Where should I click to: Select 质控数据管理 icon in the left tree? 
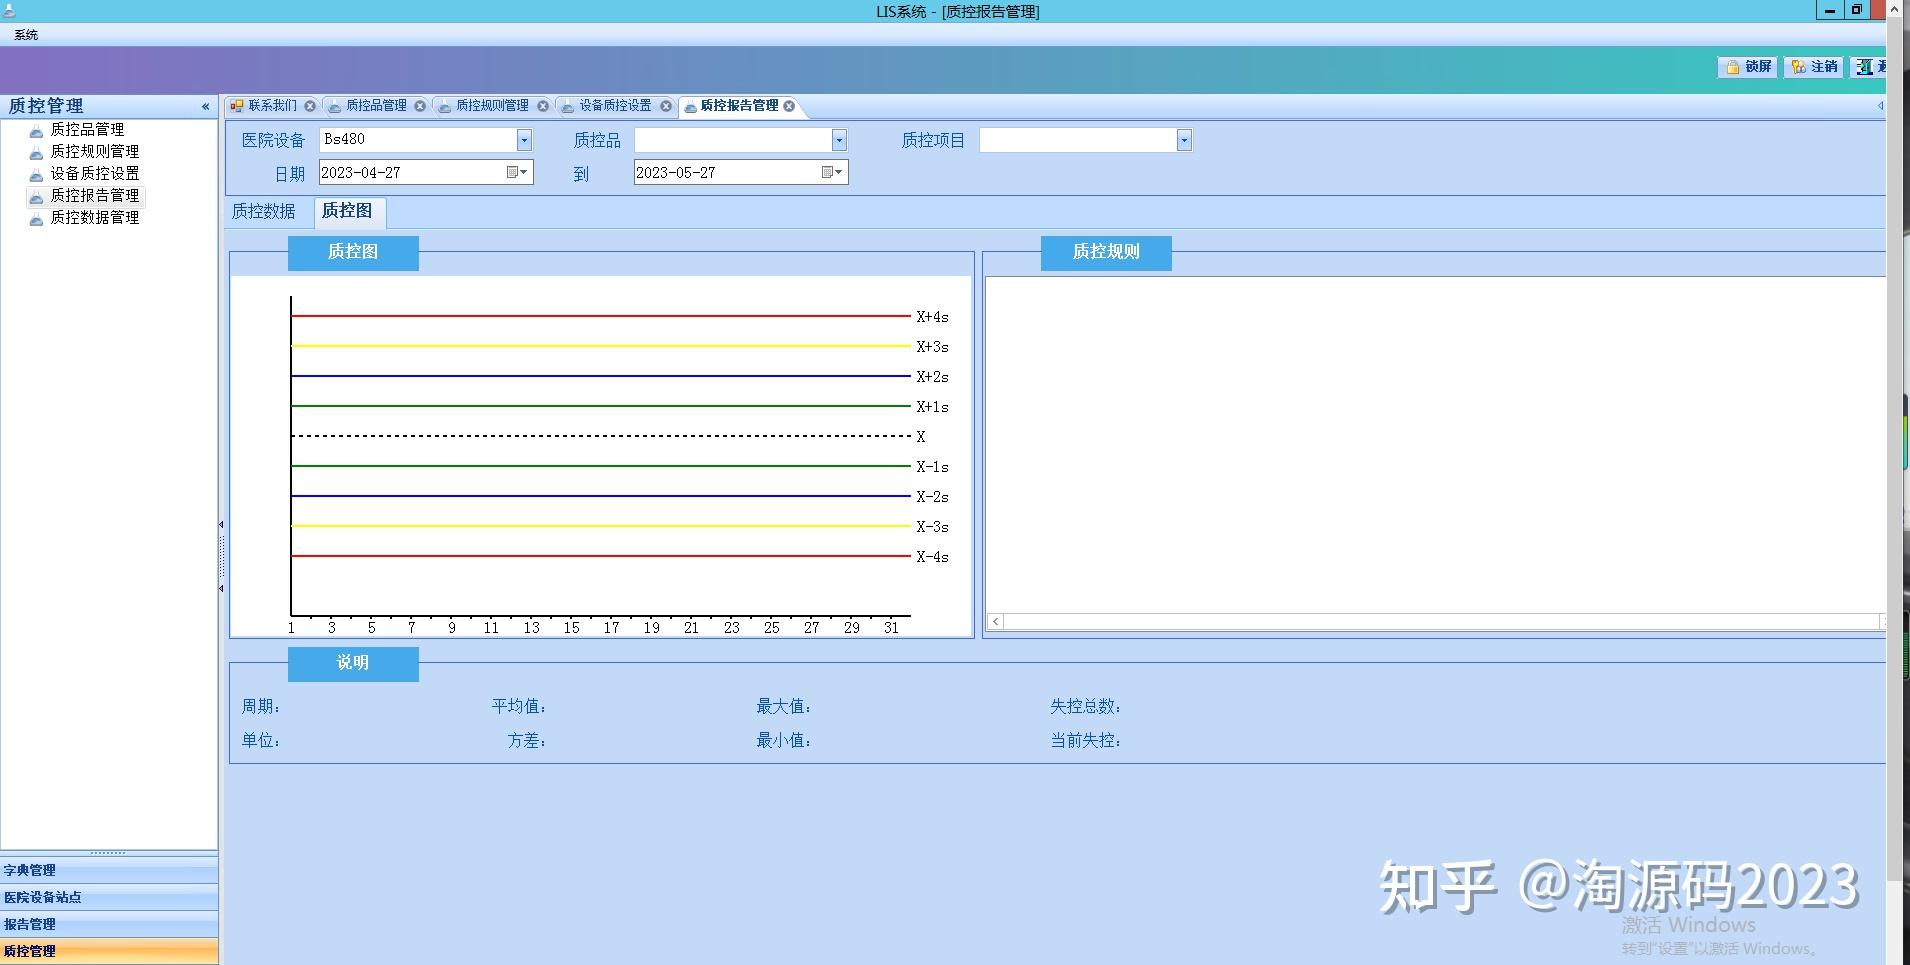(36, 218)
